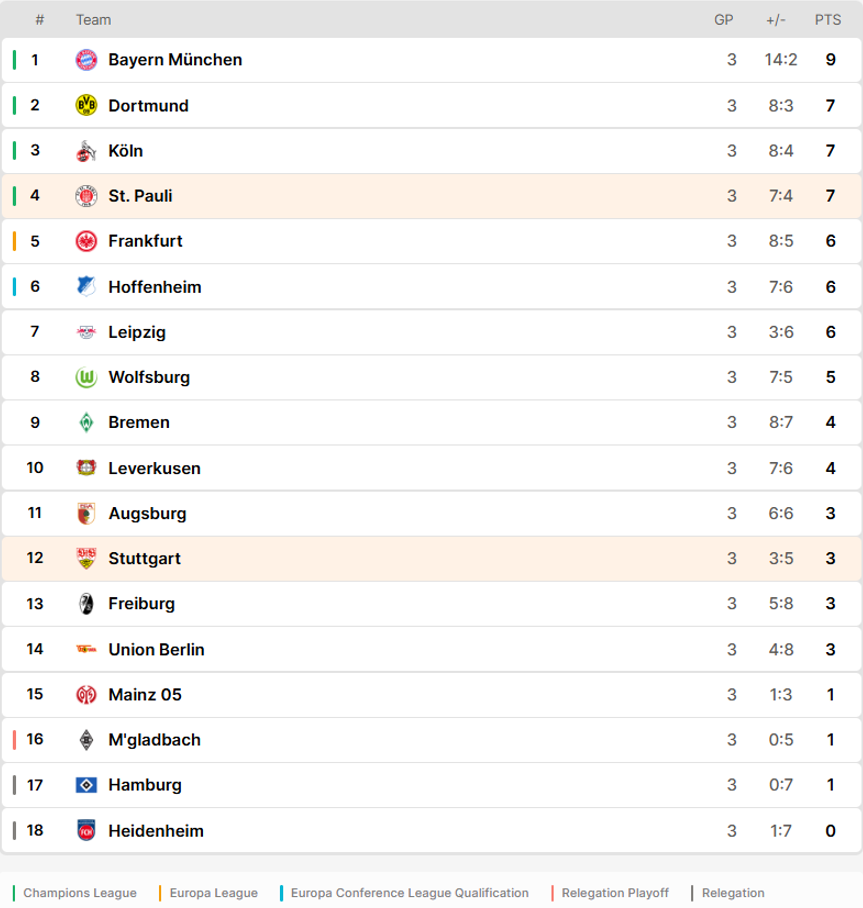Viewport: 863px width, 908px height.
Task: Click the Stuttgart team name
Action: [x=145, y=558]
